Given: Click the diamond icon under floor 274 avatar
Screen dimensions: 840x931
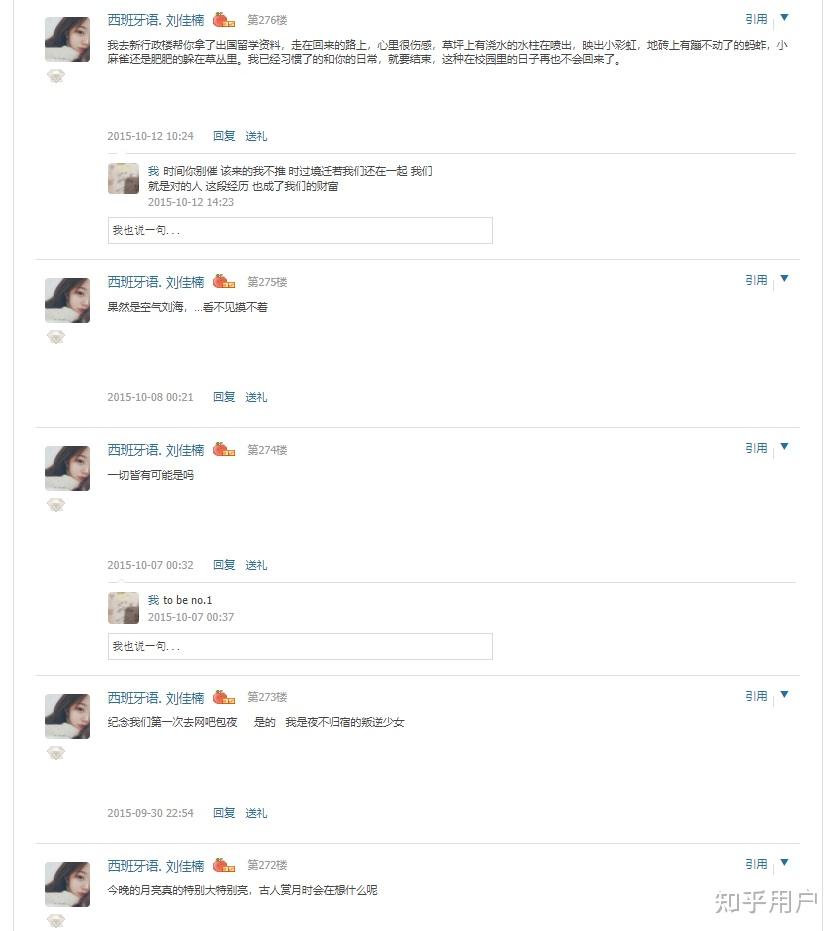Looking at the screenshot, I should click(56, 505).
